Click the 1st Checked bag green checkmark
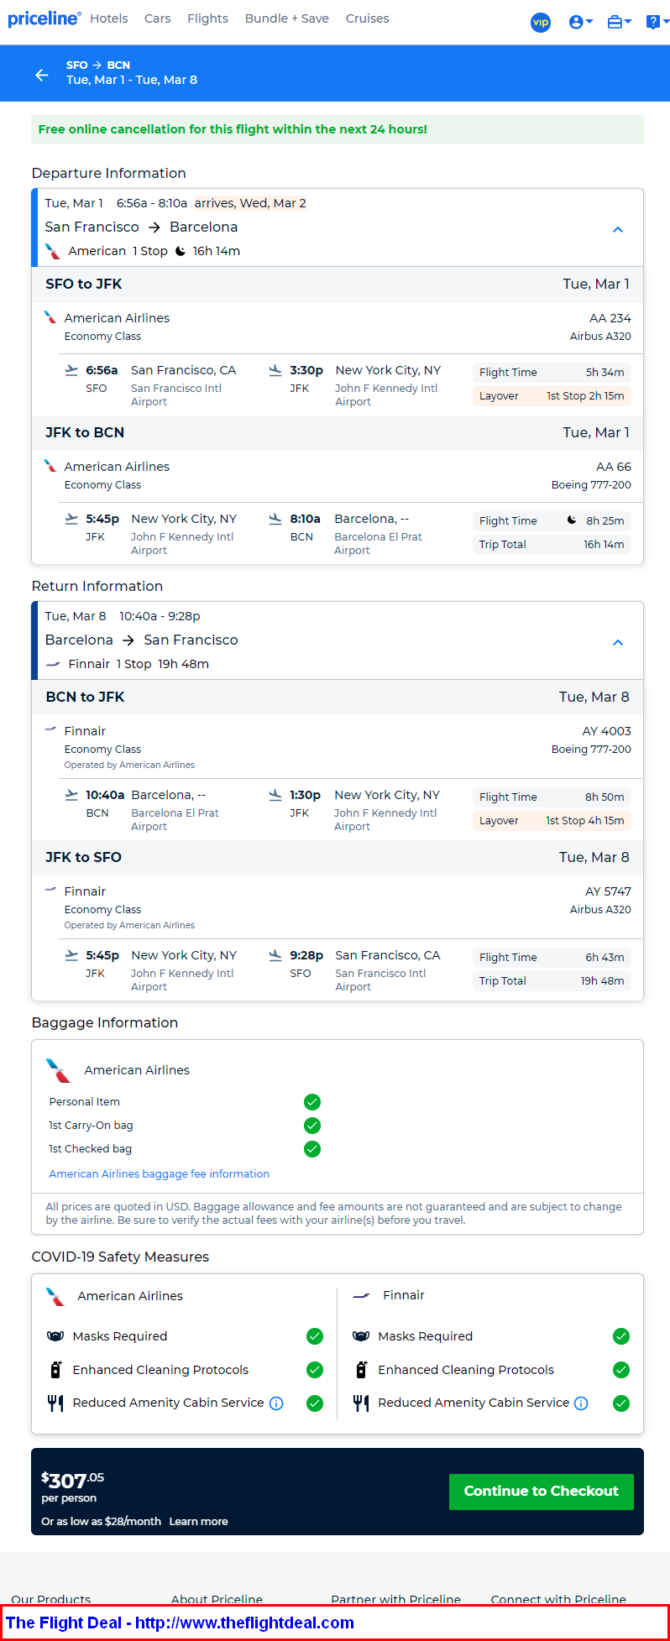This screenshot has width=670, height=1641. click(x=312, y=1149)
